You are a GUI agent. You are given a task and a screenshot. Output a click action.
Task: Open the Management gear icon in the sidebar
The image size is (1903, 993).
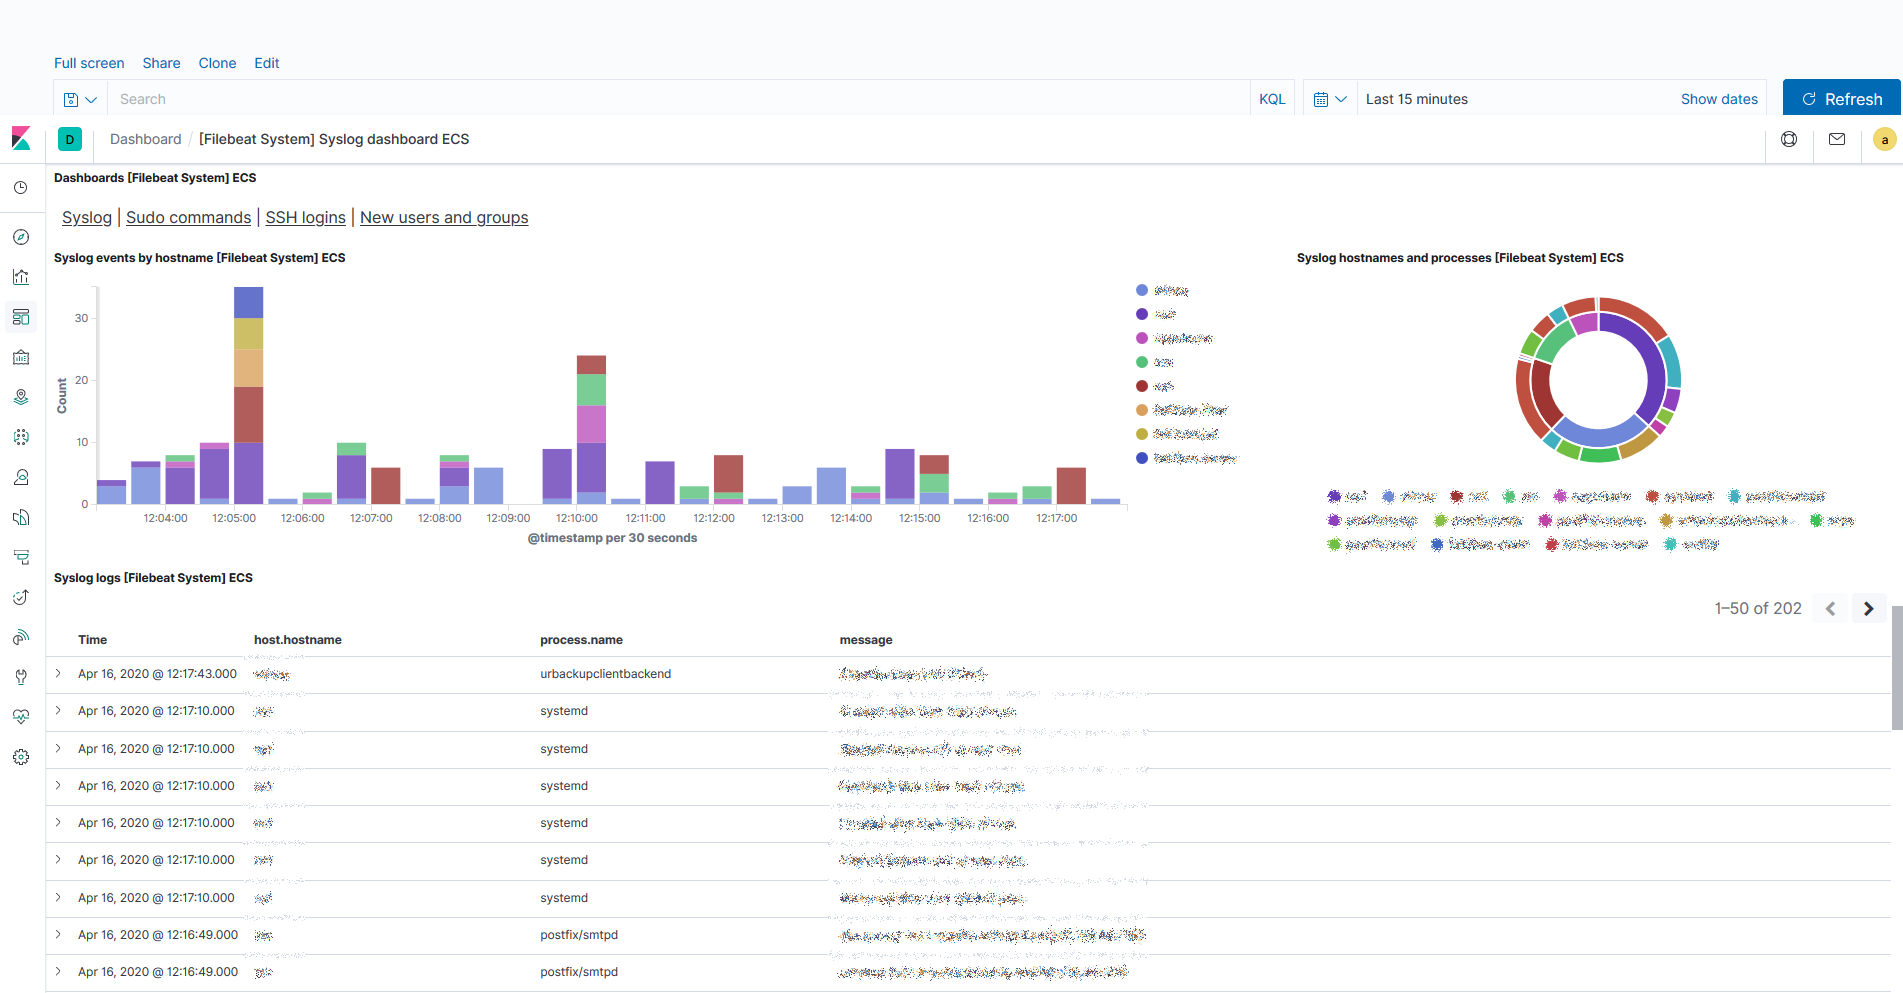(21, 757)
